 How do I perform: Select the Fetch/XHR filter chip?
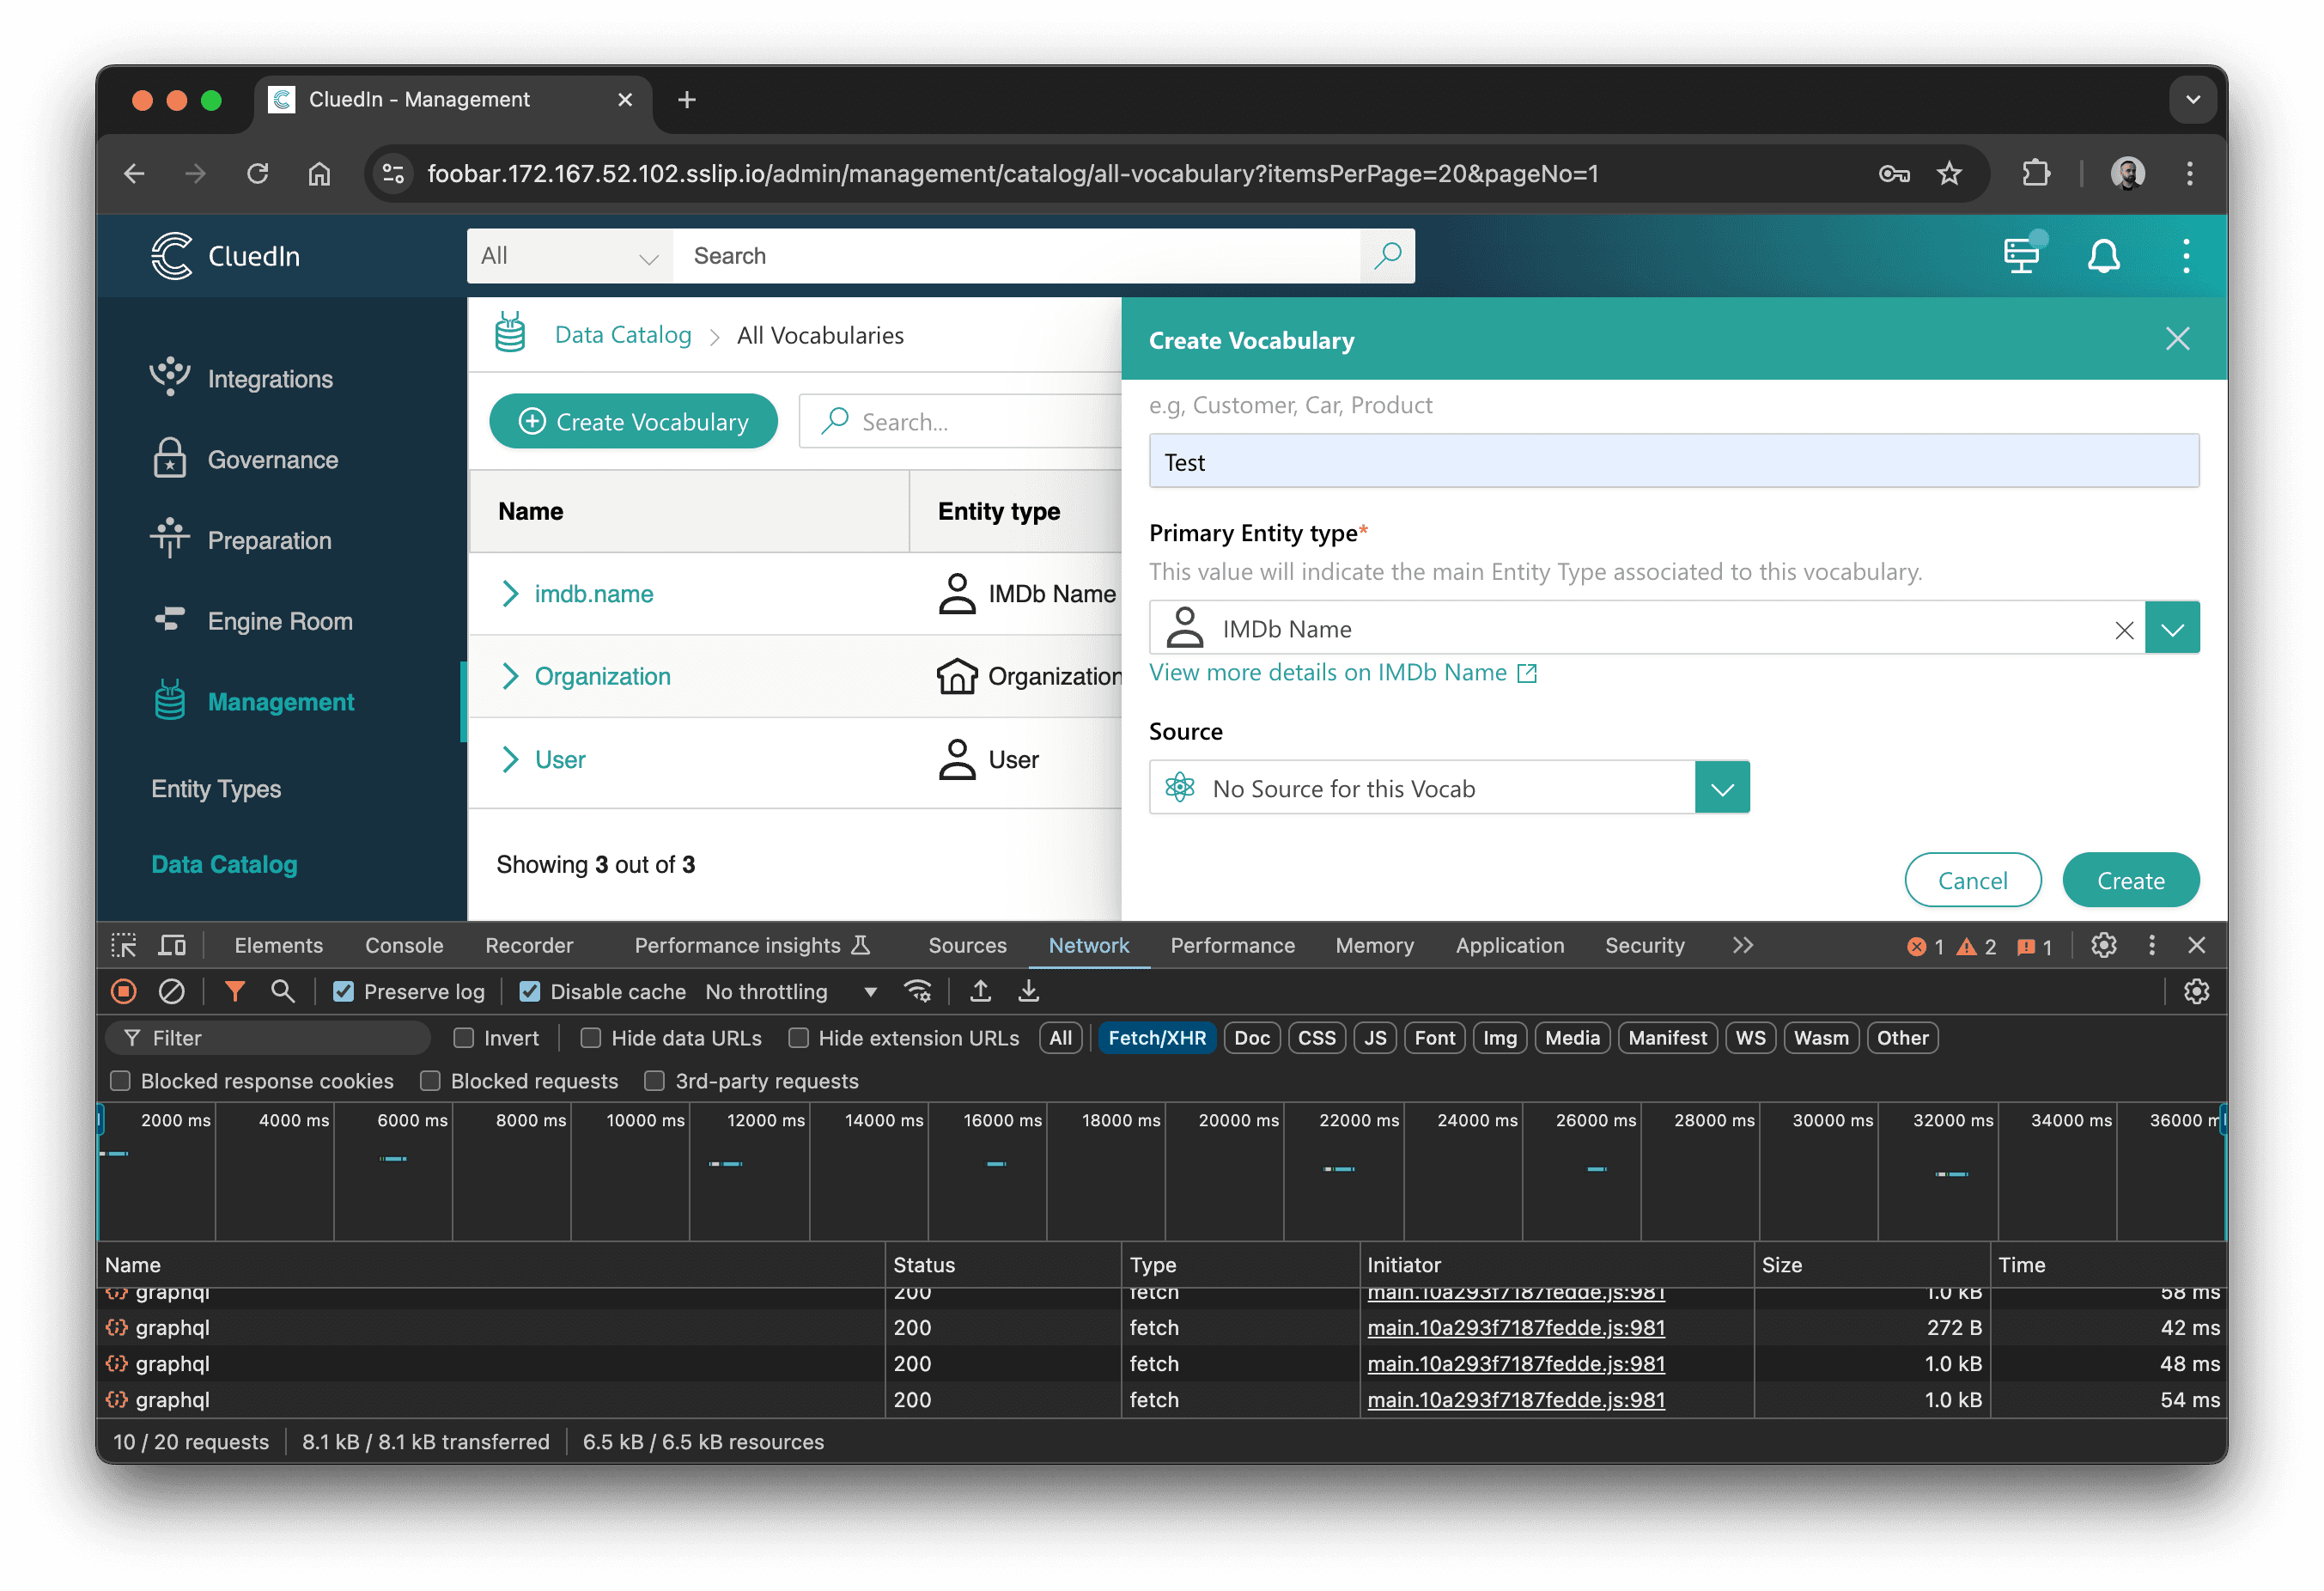click(x=1157, y=1038)
